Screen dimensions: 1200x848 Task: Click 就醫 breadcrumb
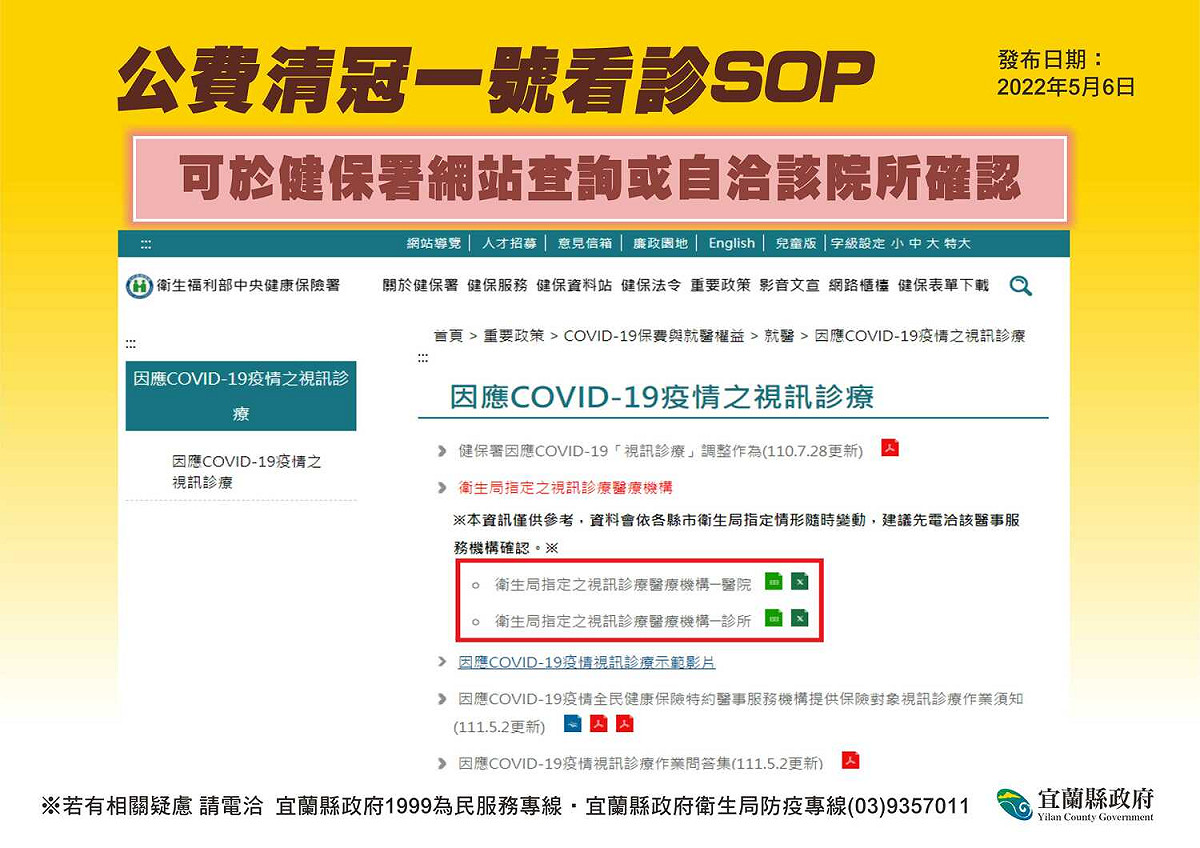tap(780, 336)
